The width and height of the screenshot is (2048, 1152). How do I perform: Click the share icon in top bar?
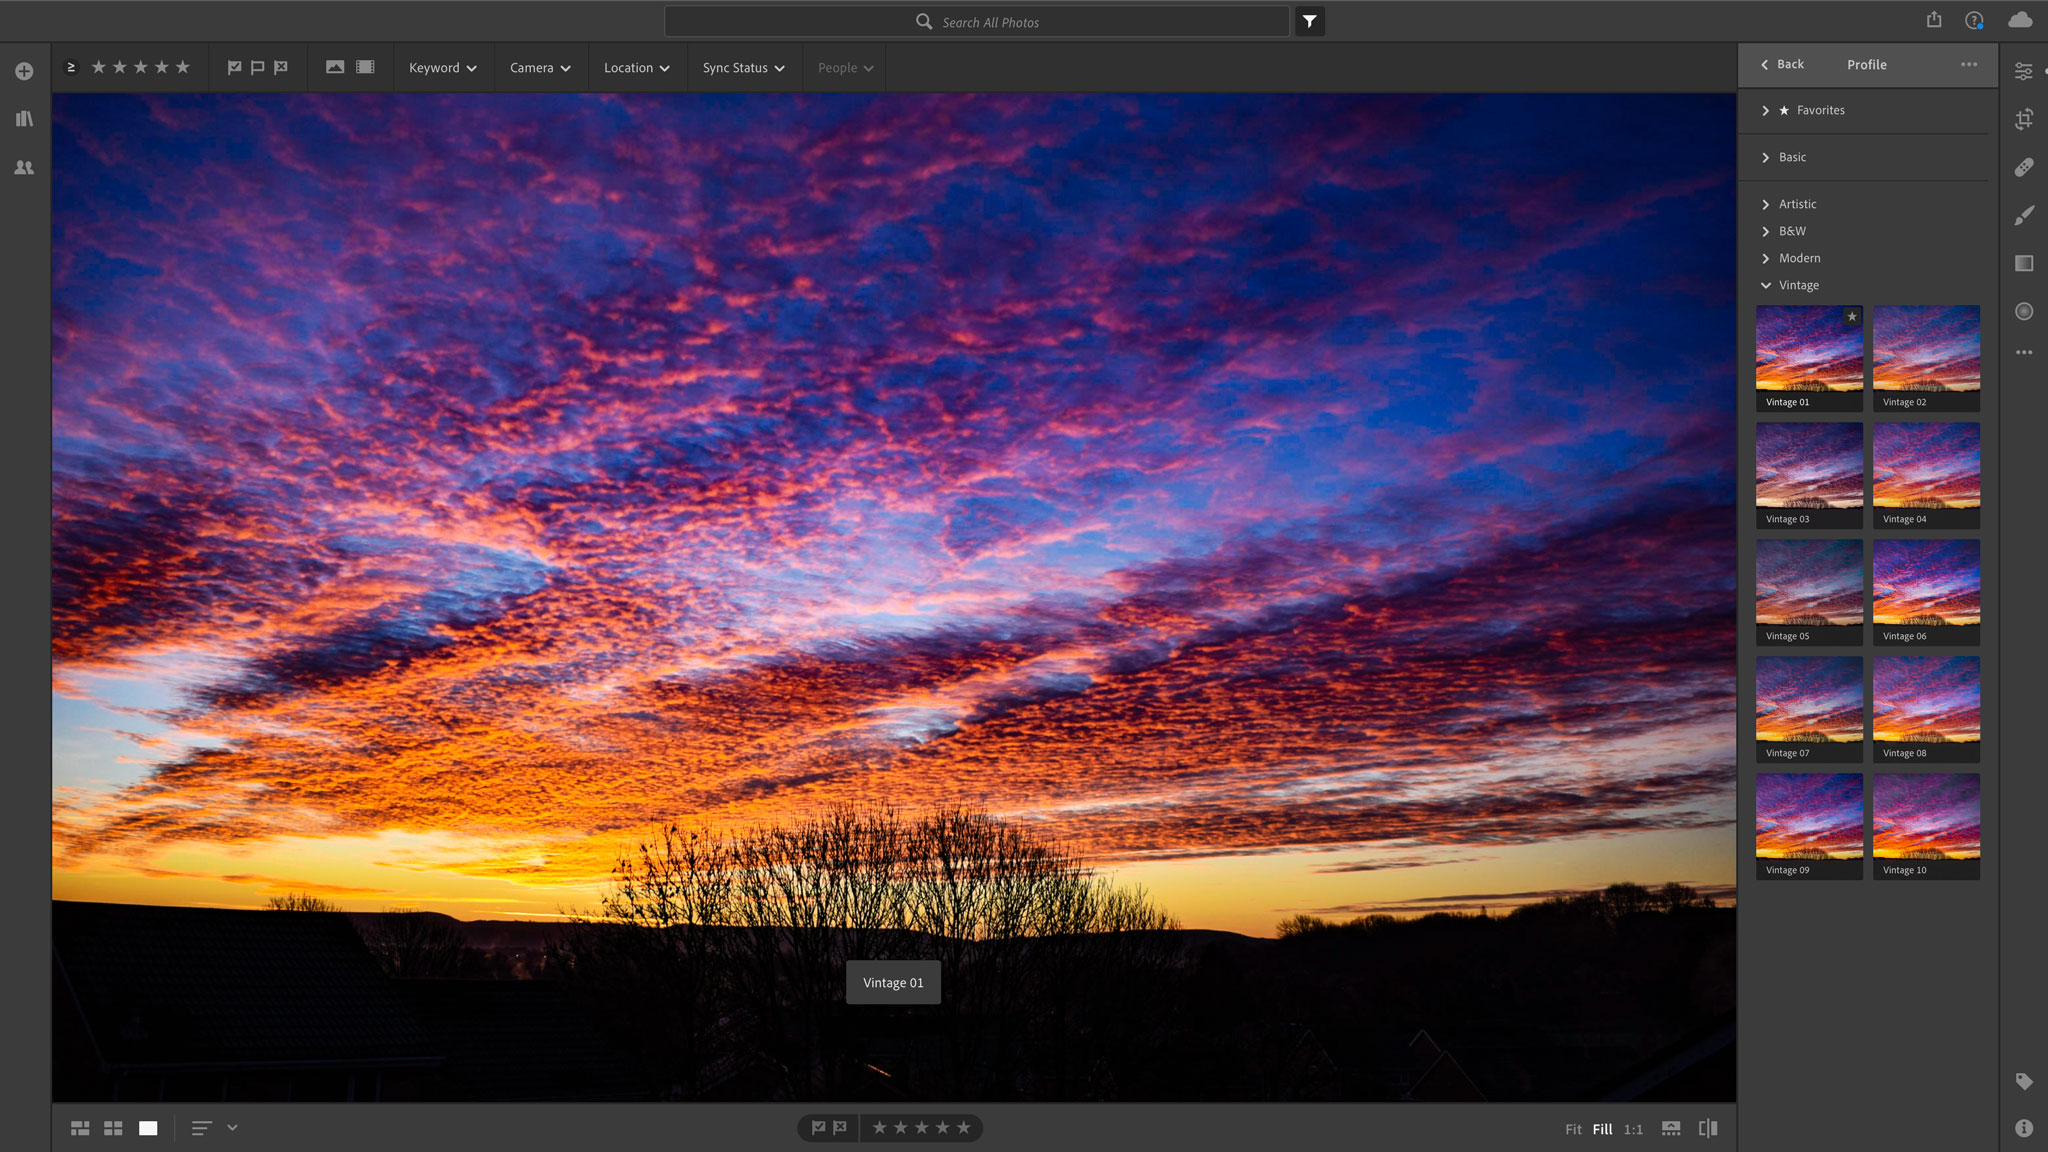click(x=1934, y=18)
